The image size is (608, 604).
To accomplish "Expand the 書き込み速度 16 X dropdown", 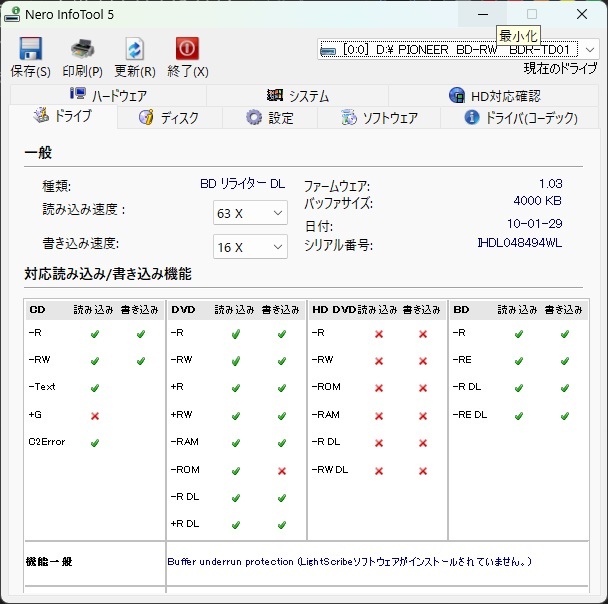I will [x=250, y=247].
